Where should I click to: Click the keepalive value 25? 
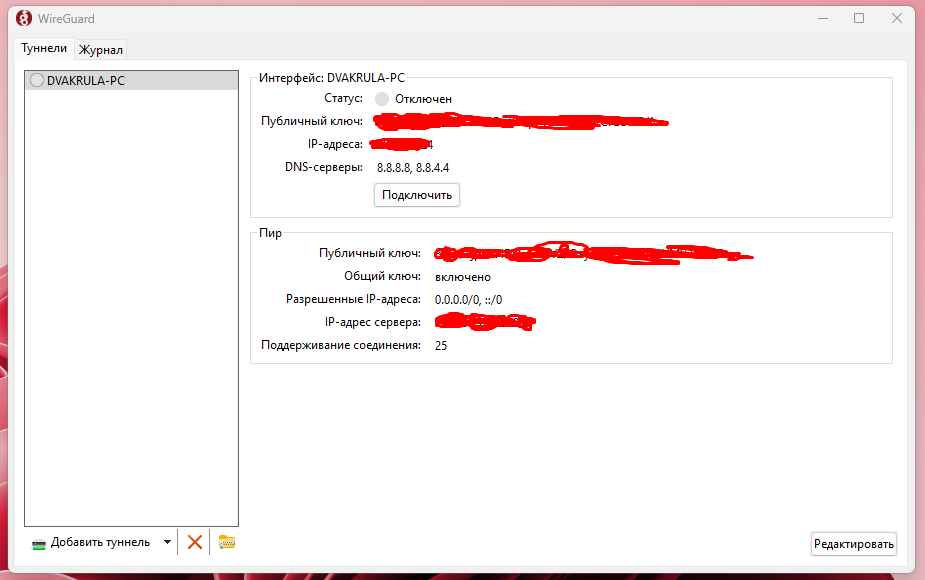pyautogui.click(x=441, y=346)
